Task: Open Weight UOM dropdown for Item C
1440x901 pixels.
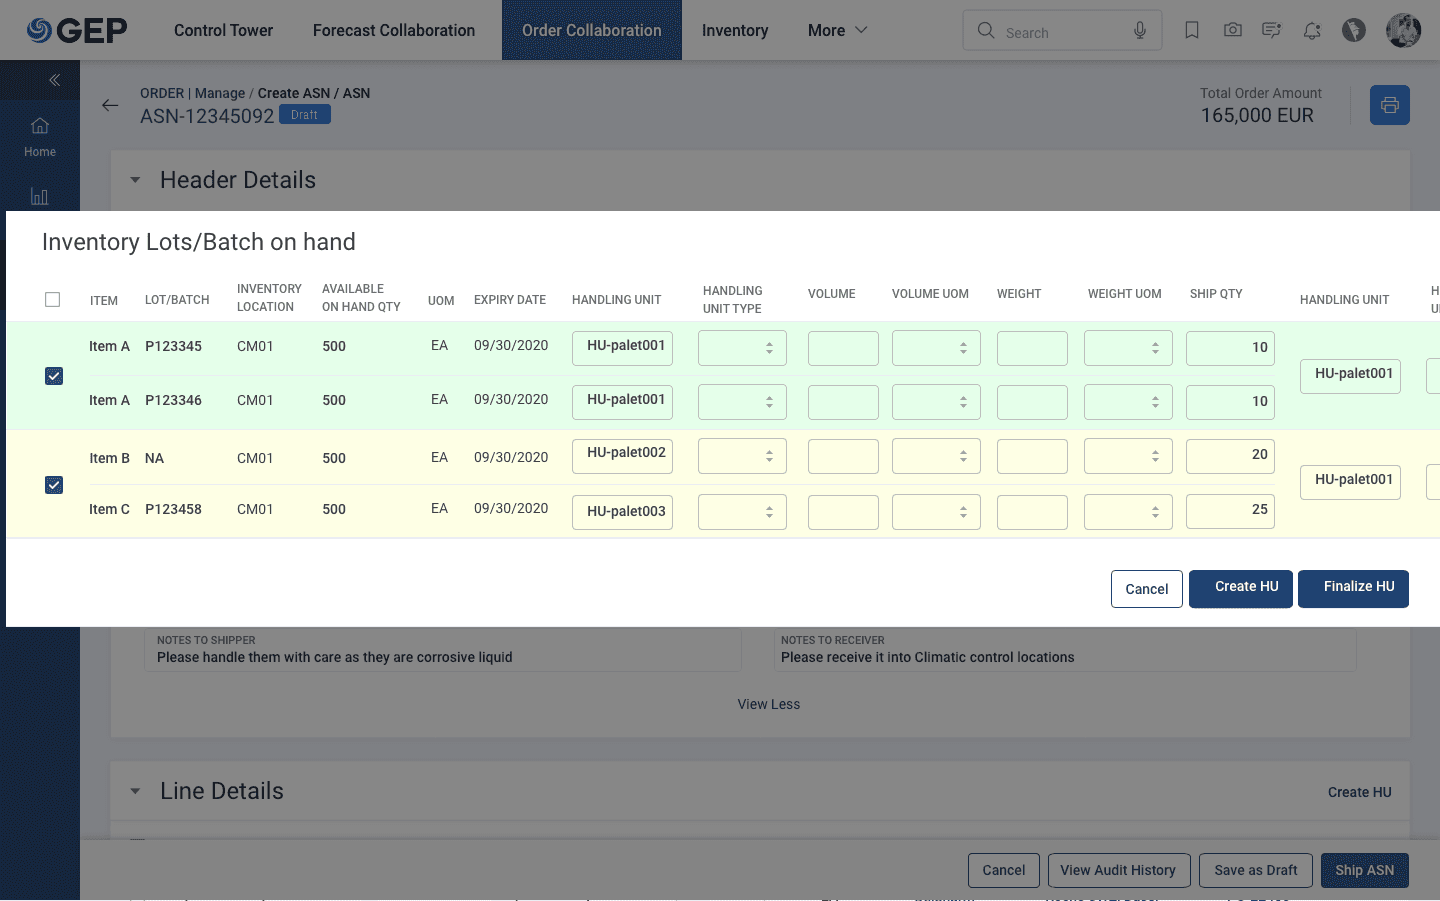Action: click(x=1128, y=512)
